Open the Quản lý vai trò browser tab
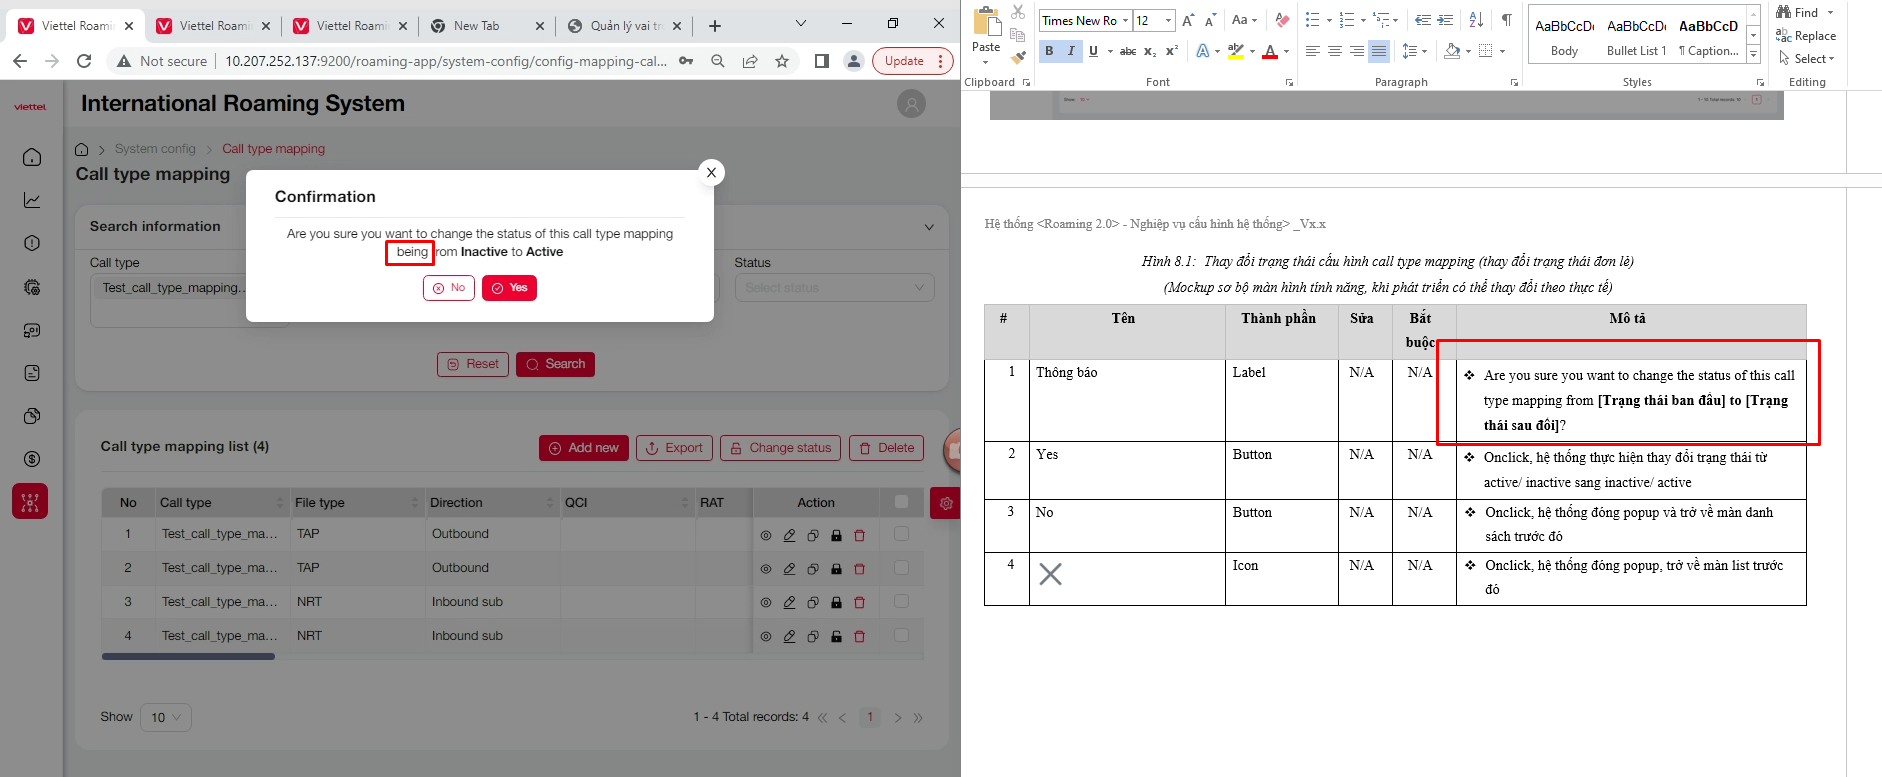Screen dimensions: 1882x777 [619, 26]
